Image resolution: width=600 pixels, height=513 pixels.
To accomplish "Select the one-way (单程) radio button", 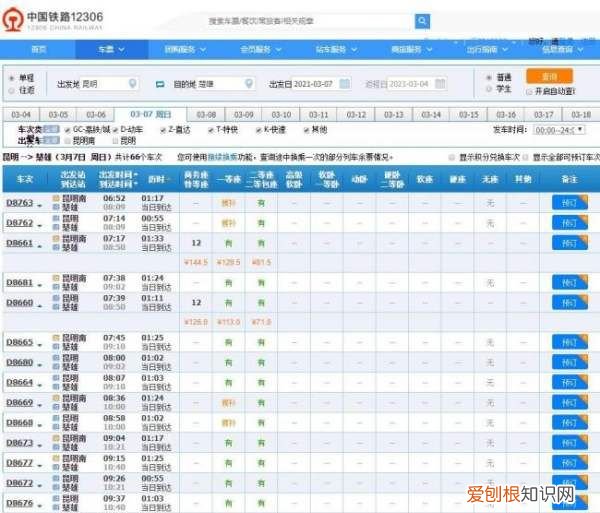I will tap(12, 78).
